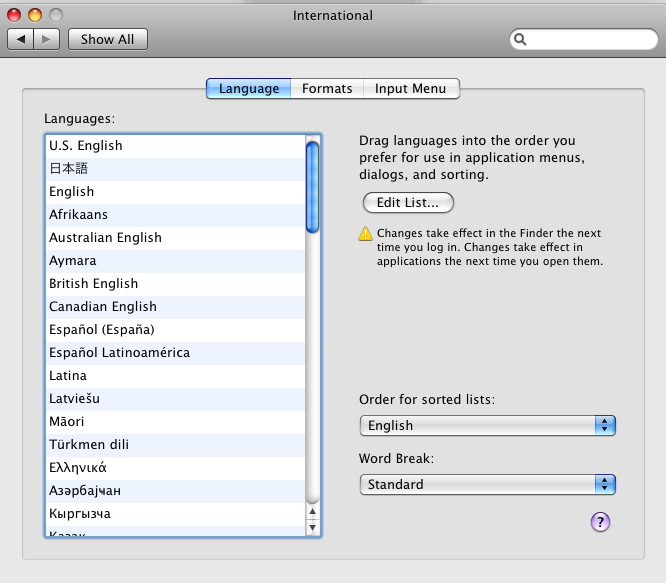This screenshot has width=666, height=583.
Task: Select 日本語 in the languages list
Action: [x=175, y=169]
